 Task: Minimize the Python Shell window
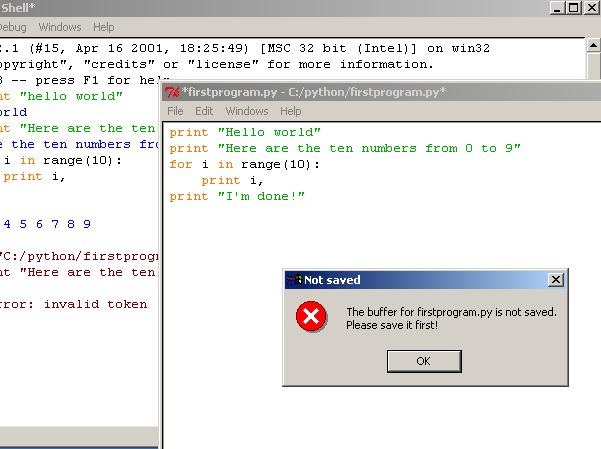556,7
